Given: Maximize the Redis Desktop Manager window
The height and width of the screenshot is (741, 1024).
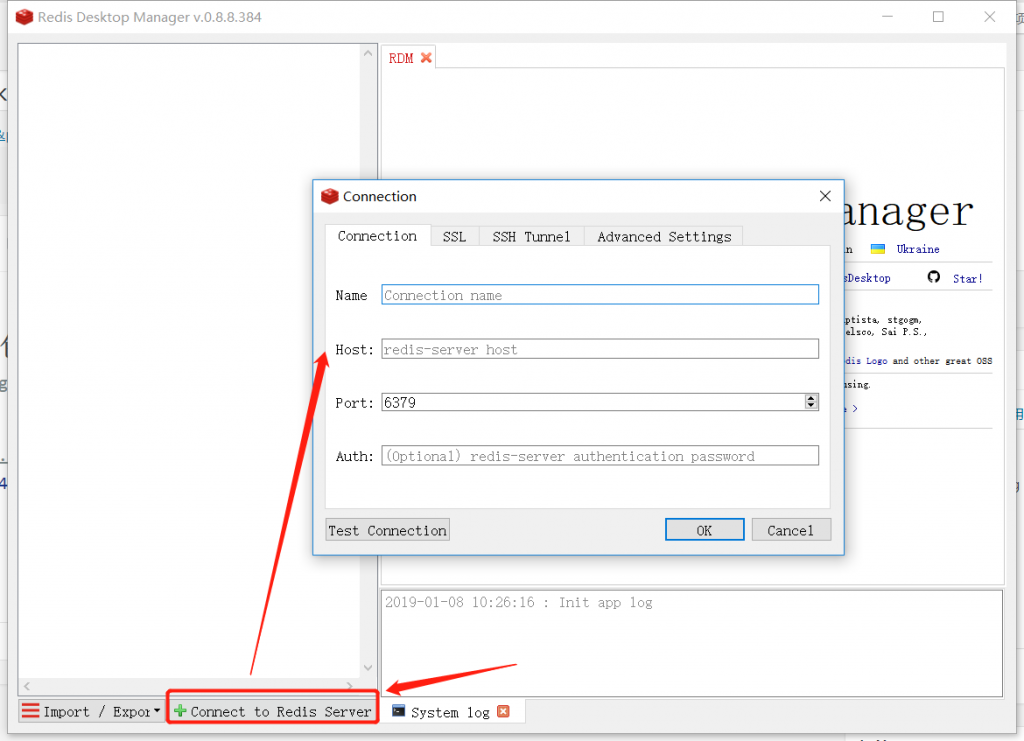Looking at the screenshot, I should [x=938, y=17].
